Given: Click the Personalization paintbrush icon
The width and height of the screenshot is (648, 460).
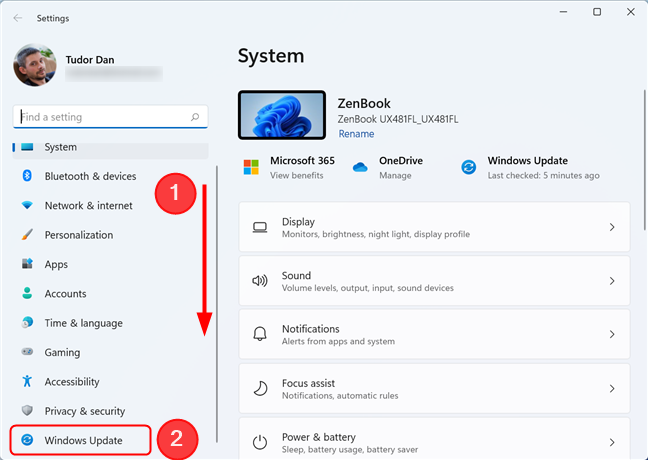Looking at the screenshot, I should tap(27, 235).
